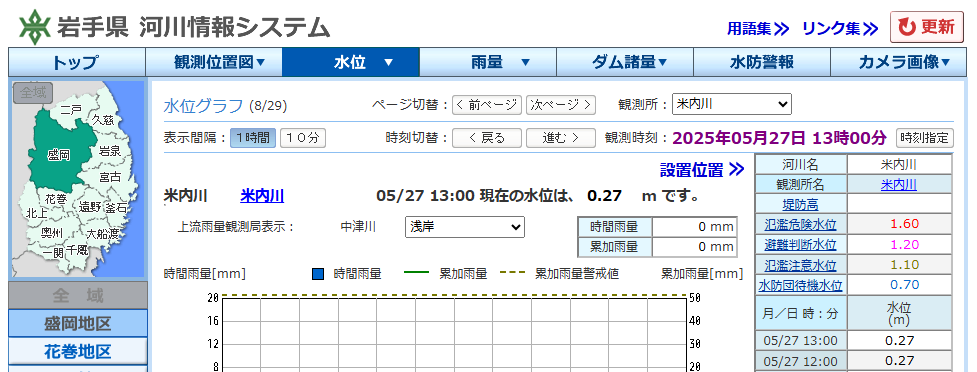
Task: Click the 更新 refresh button
Action: pos(927,27)
